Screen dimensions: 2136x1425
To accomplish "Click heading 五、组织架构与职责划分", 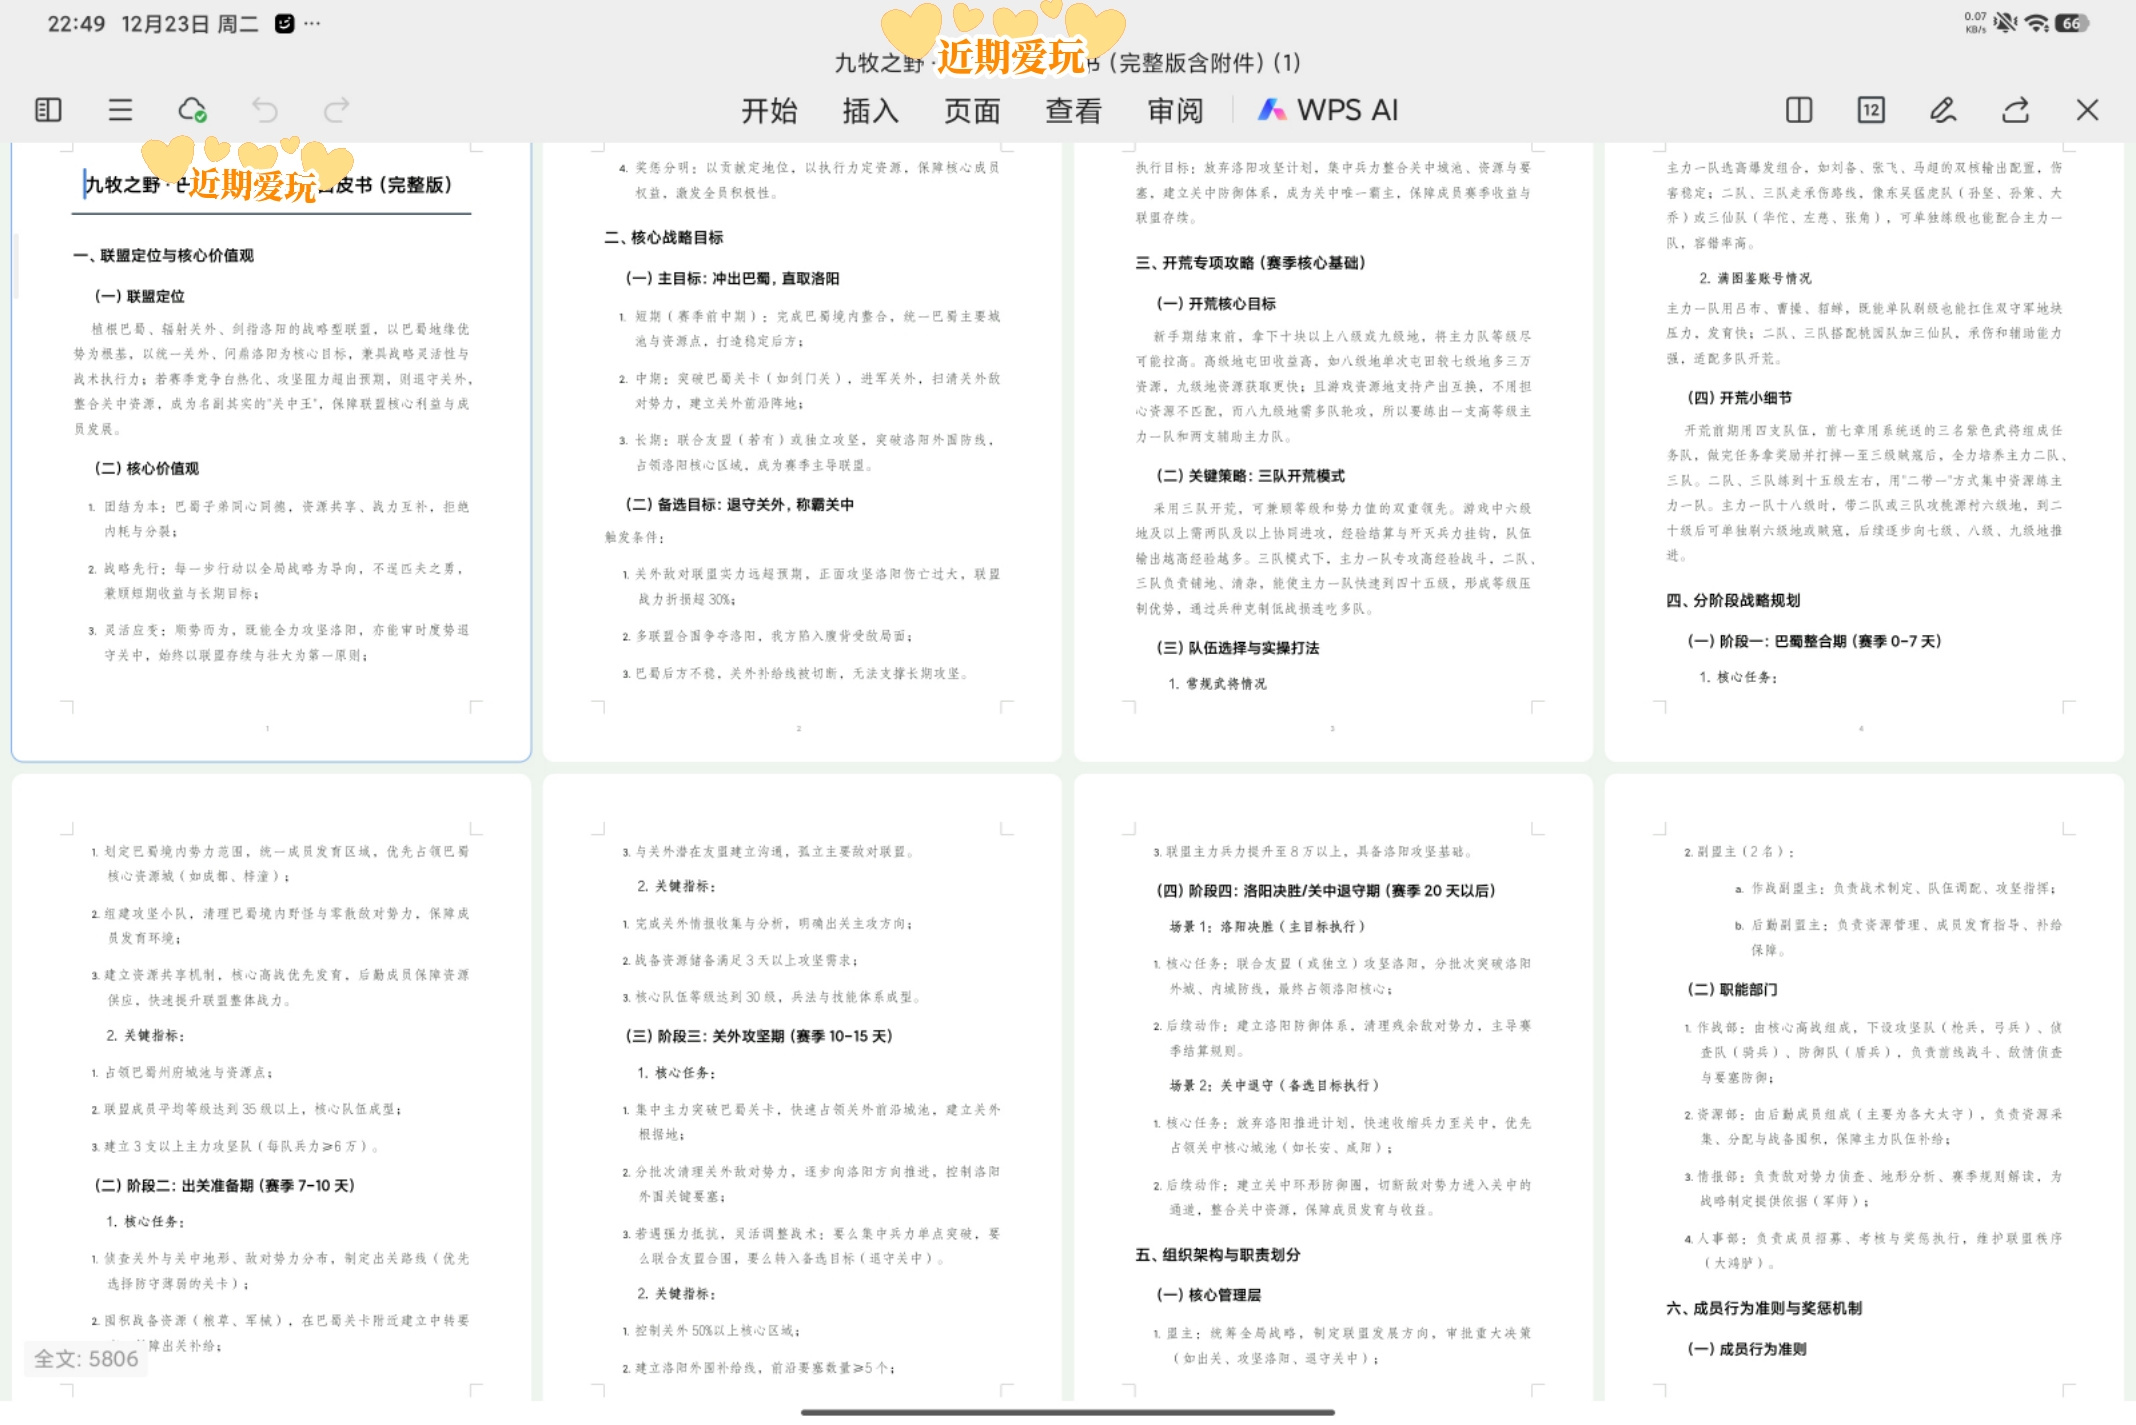I will point(1217,1254).
